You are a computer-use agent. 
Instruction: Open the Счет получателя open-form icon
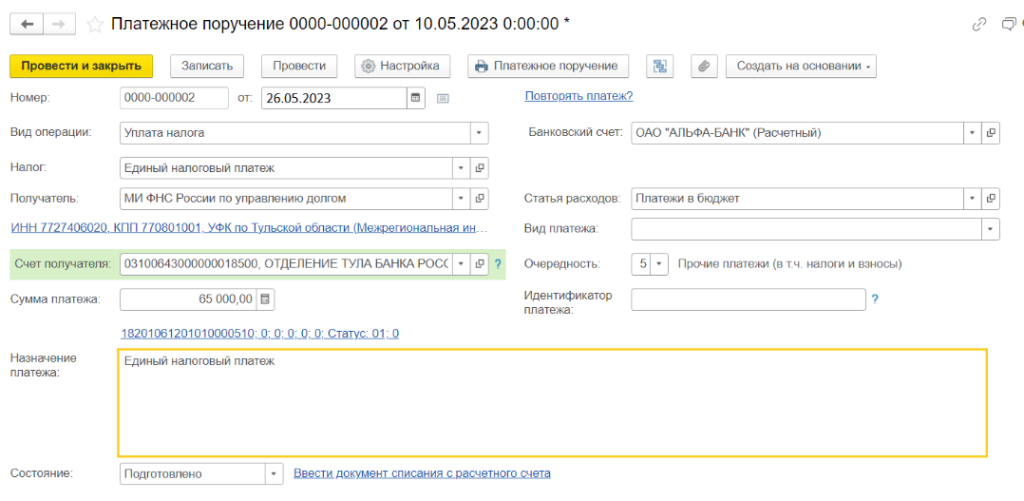[479, 264]
